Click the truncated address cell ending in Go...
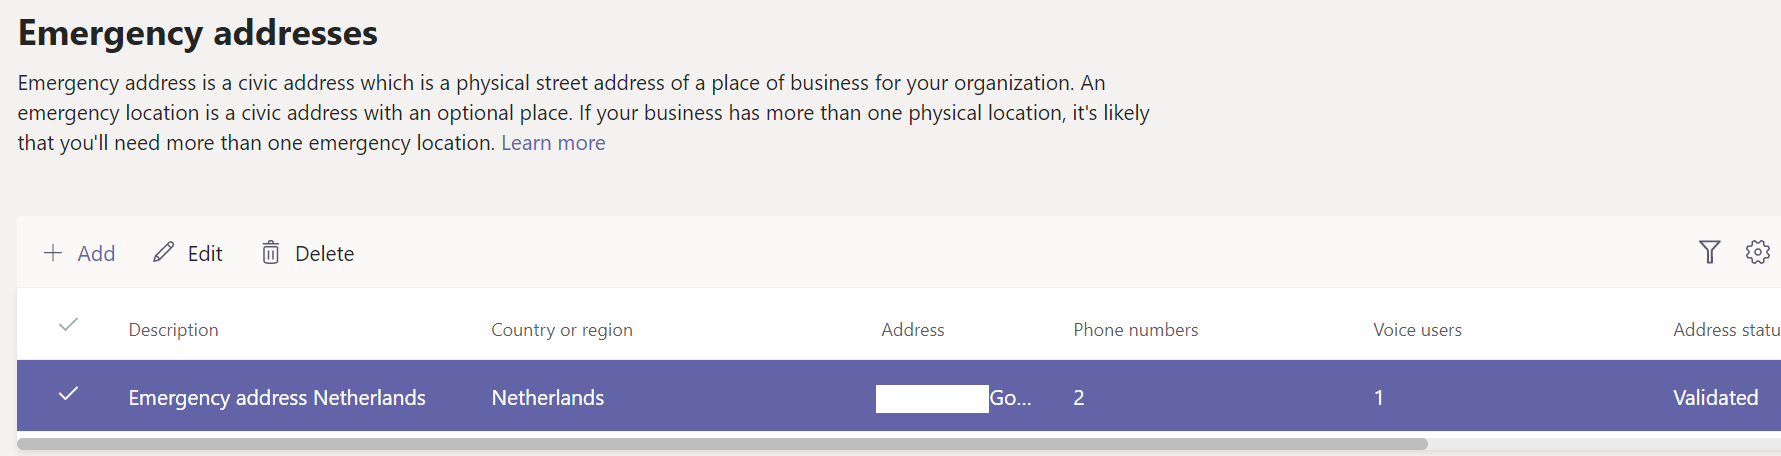This screenshot has width=1781, height=456. 1009,398
